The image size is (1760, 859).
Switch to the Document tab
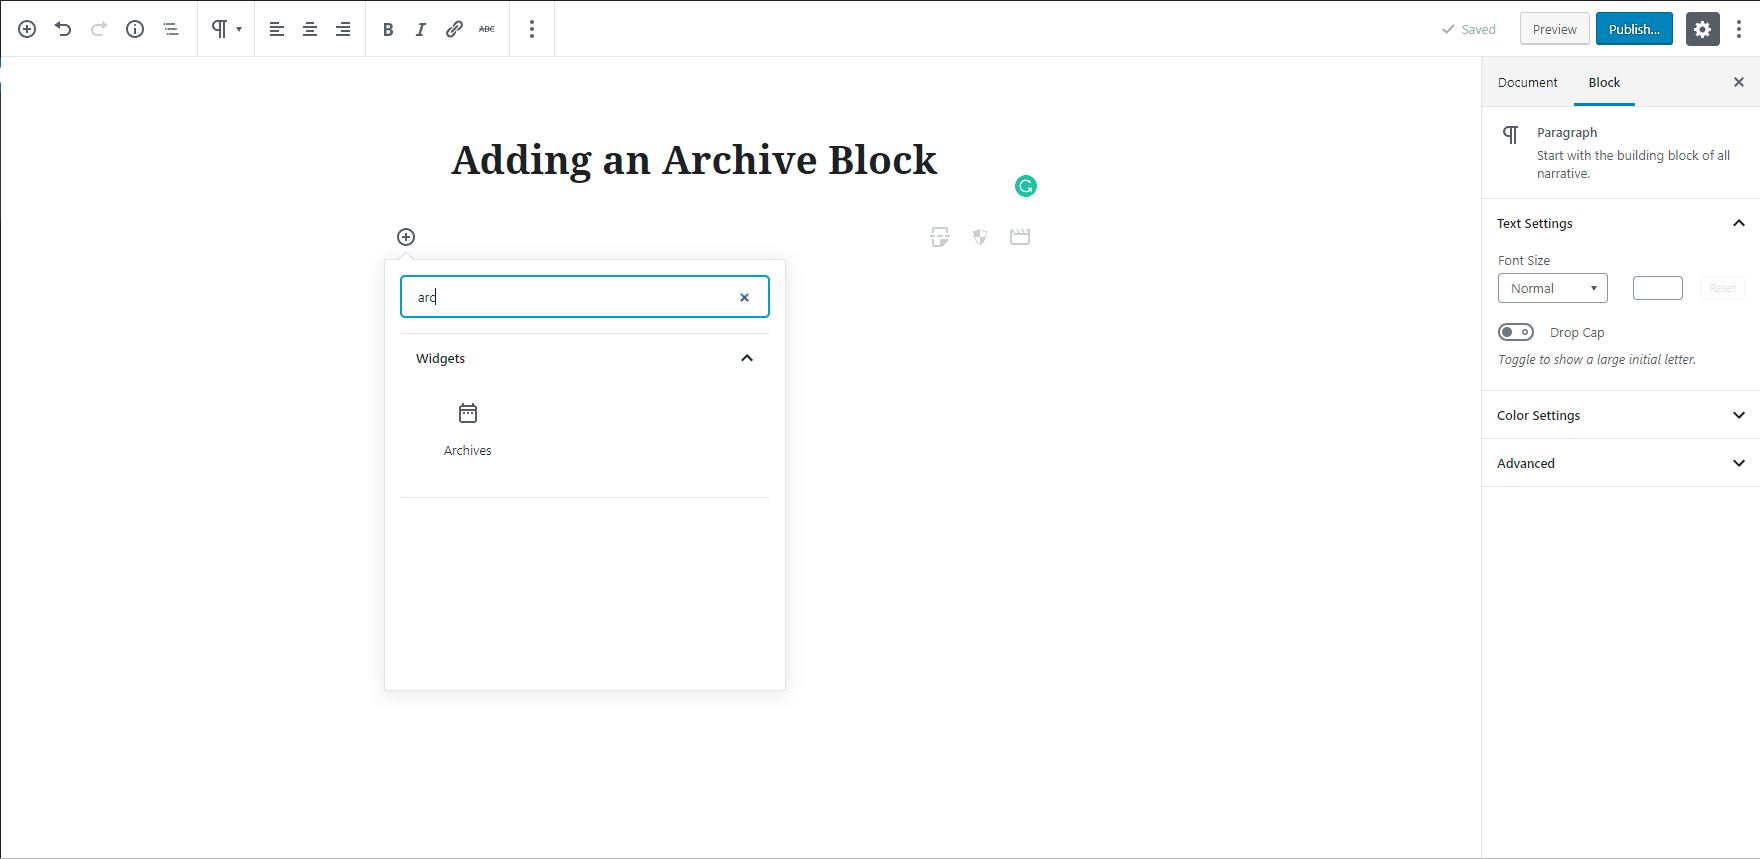point(1527,82)
